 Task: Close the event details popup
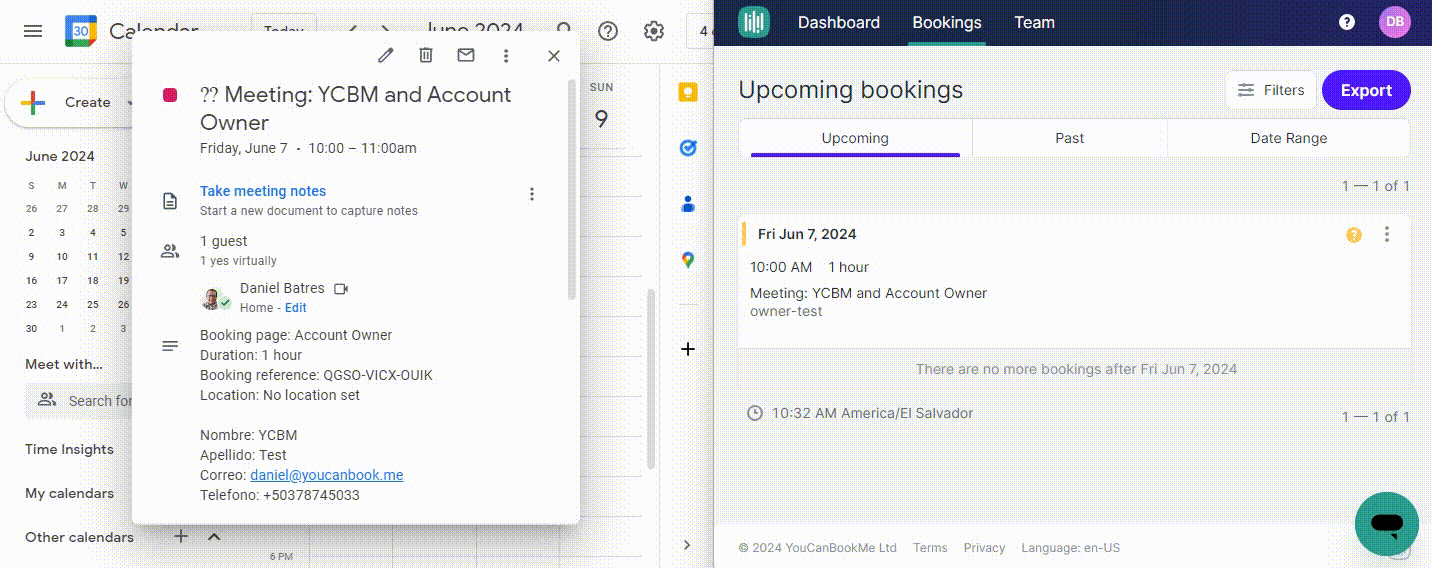point(554,56)
